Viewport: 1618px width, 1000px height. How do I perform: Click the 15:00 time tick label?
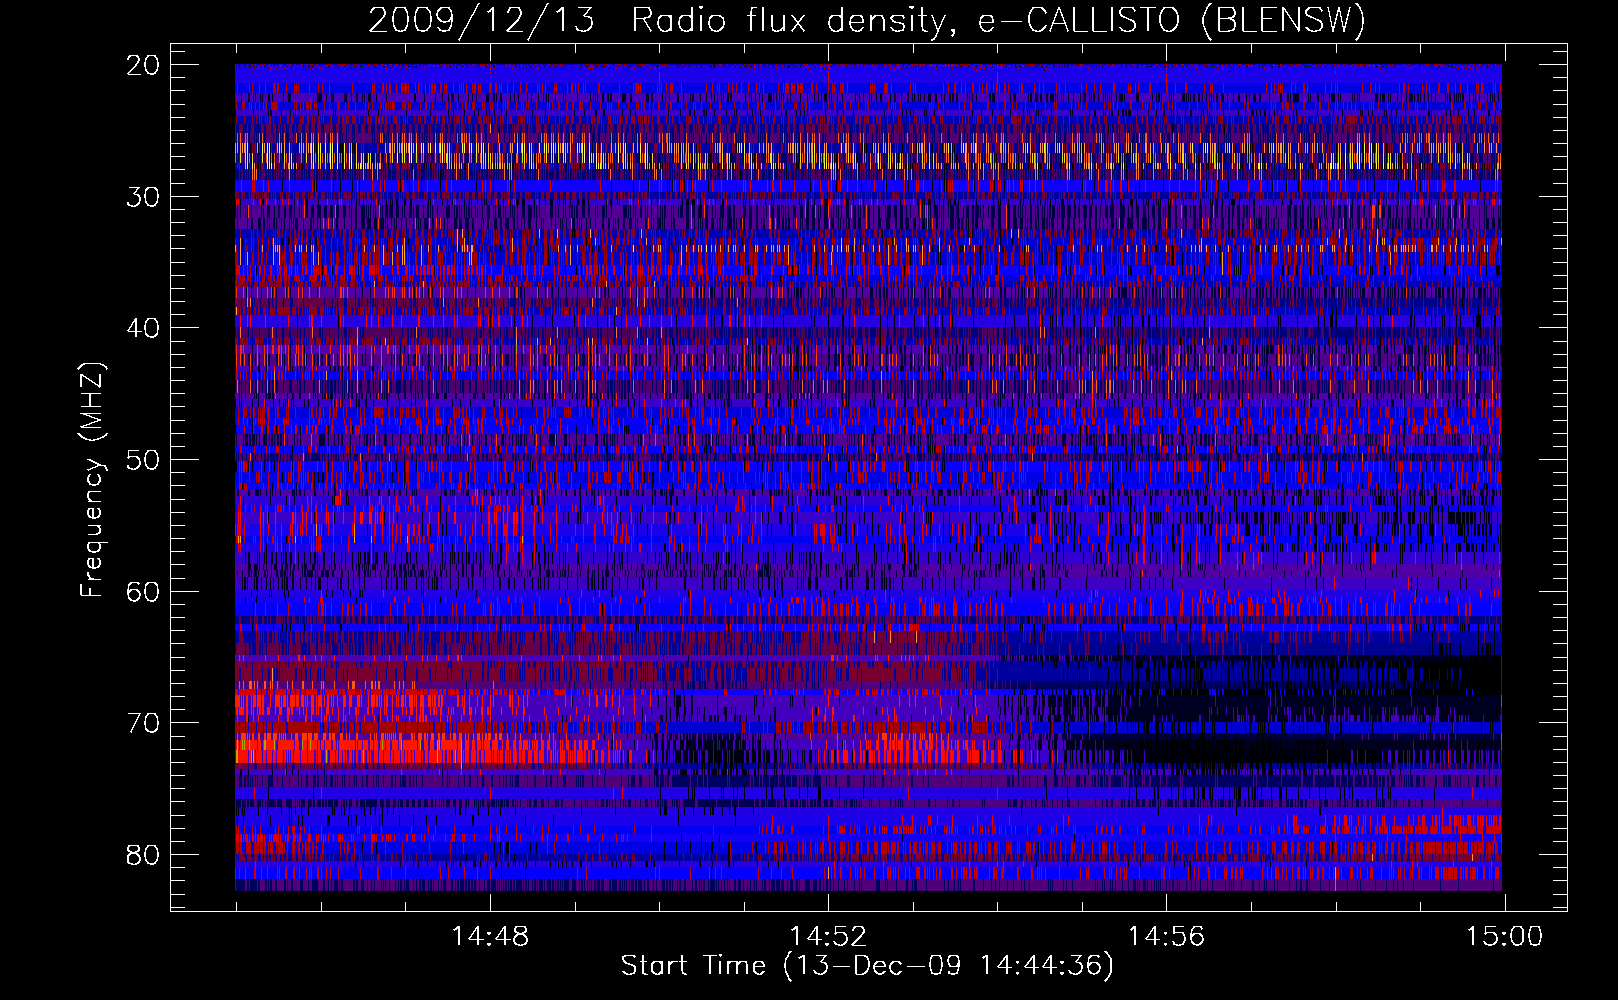point(1504,937)
